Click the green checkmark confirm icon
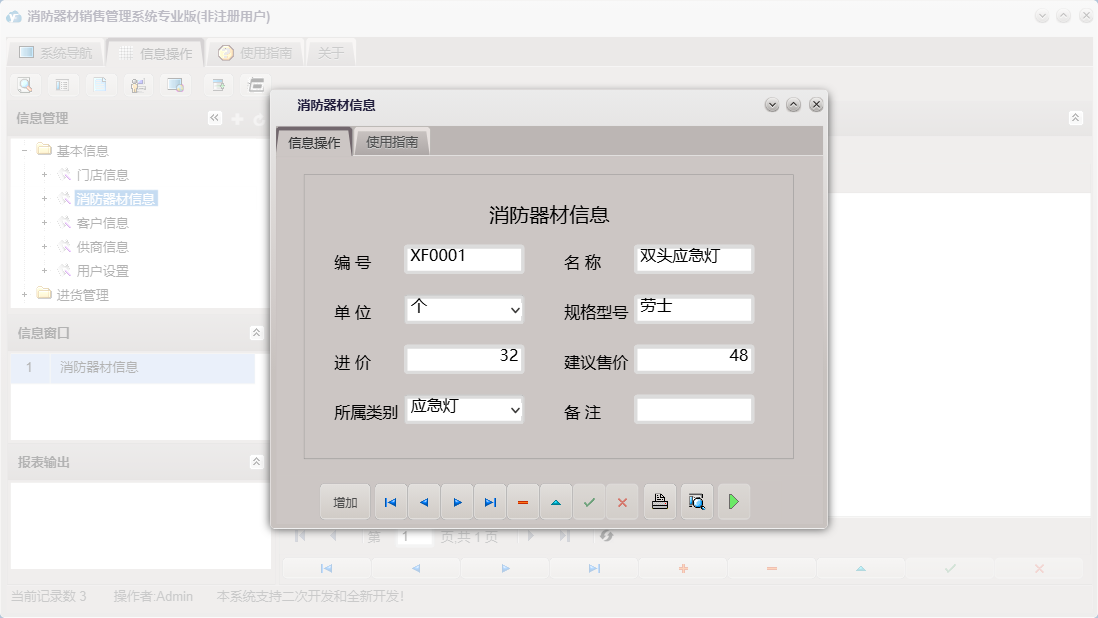This screenshot has height=618, width=1098. [x=589, y=501]
